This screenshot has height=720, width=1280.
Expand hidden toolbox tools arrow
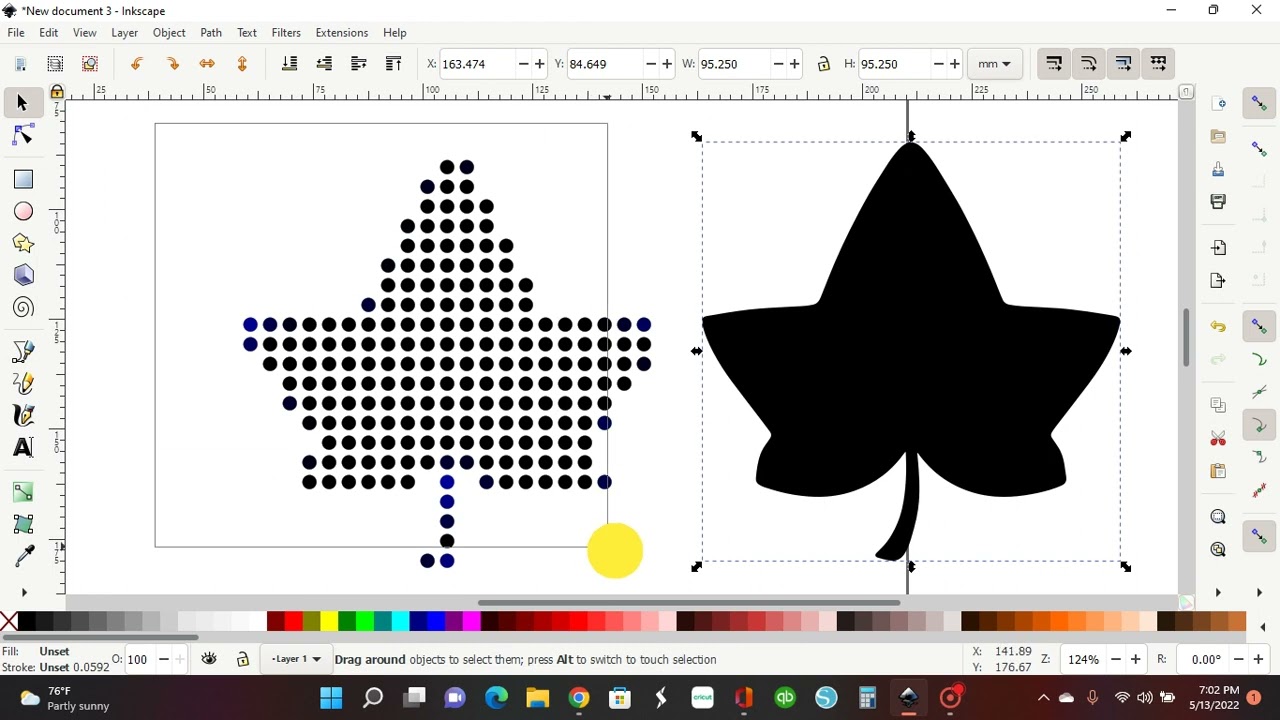pyautogui.click(x=23, y=592)
